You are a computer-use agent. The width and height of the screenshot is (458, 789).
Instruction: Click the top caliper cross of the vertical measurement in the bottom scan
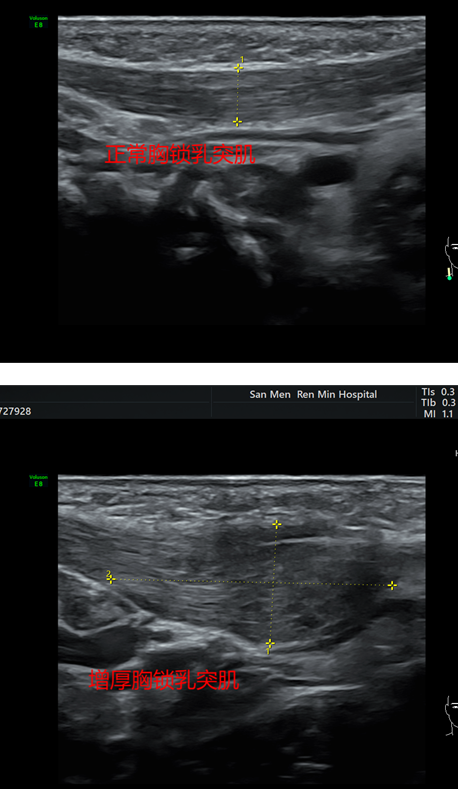coord(276,524)
